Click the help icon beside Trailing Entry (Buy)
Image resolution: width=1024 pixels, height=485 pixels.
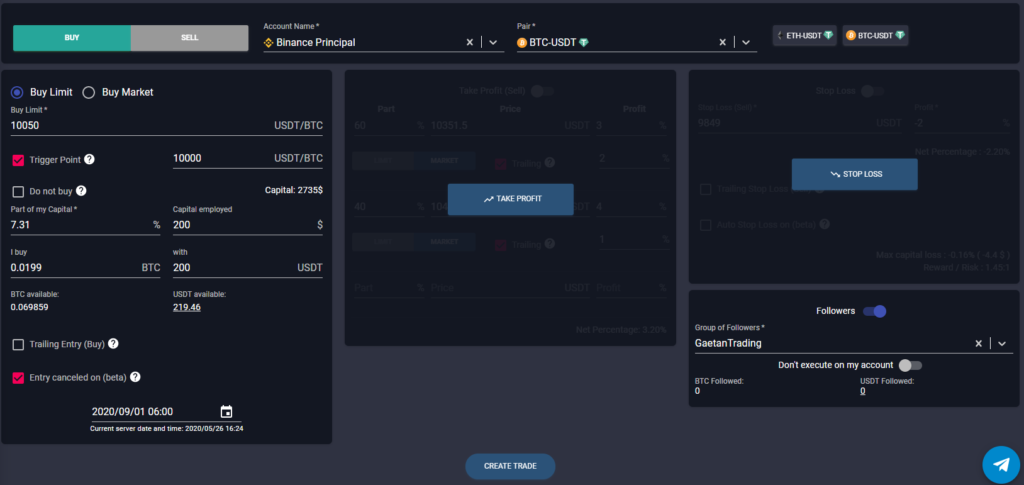(x=113, y=344)
